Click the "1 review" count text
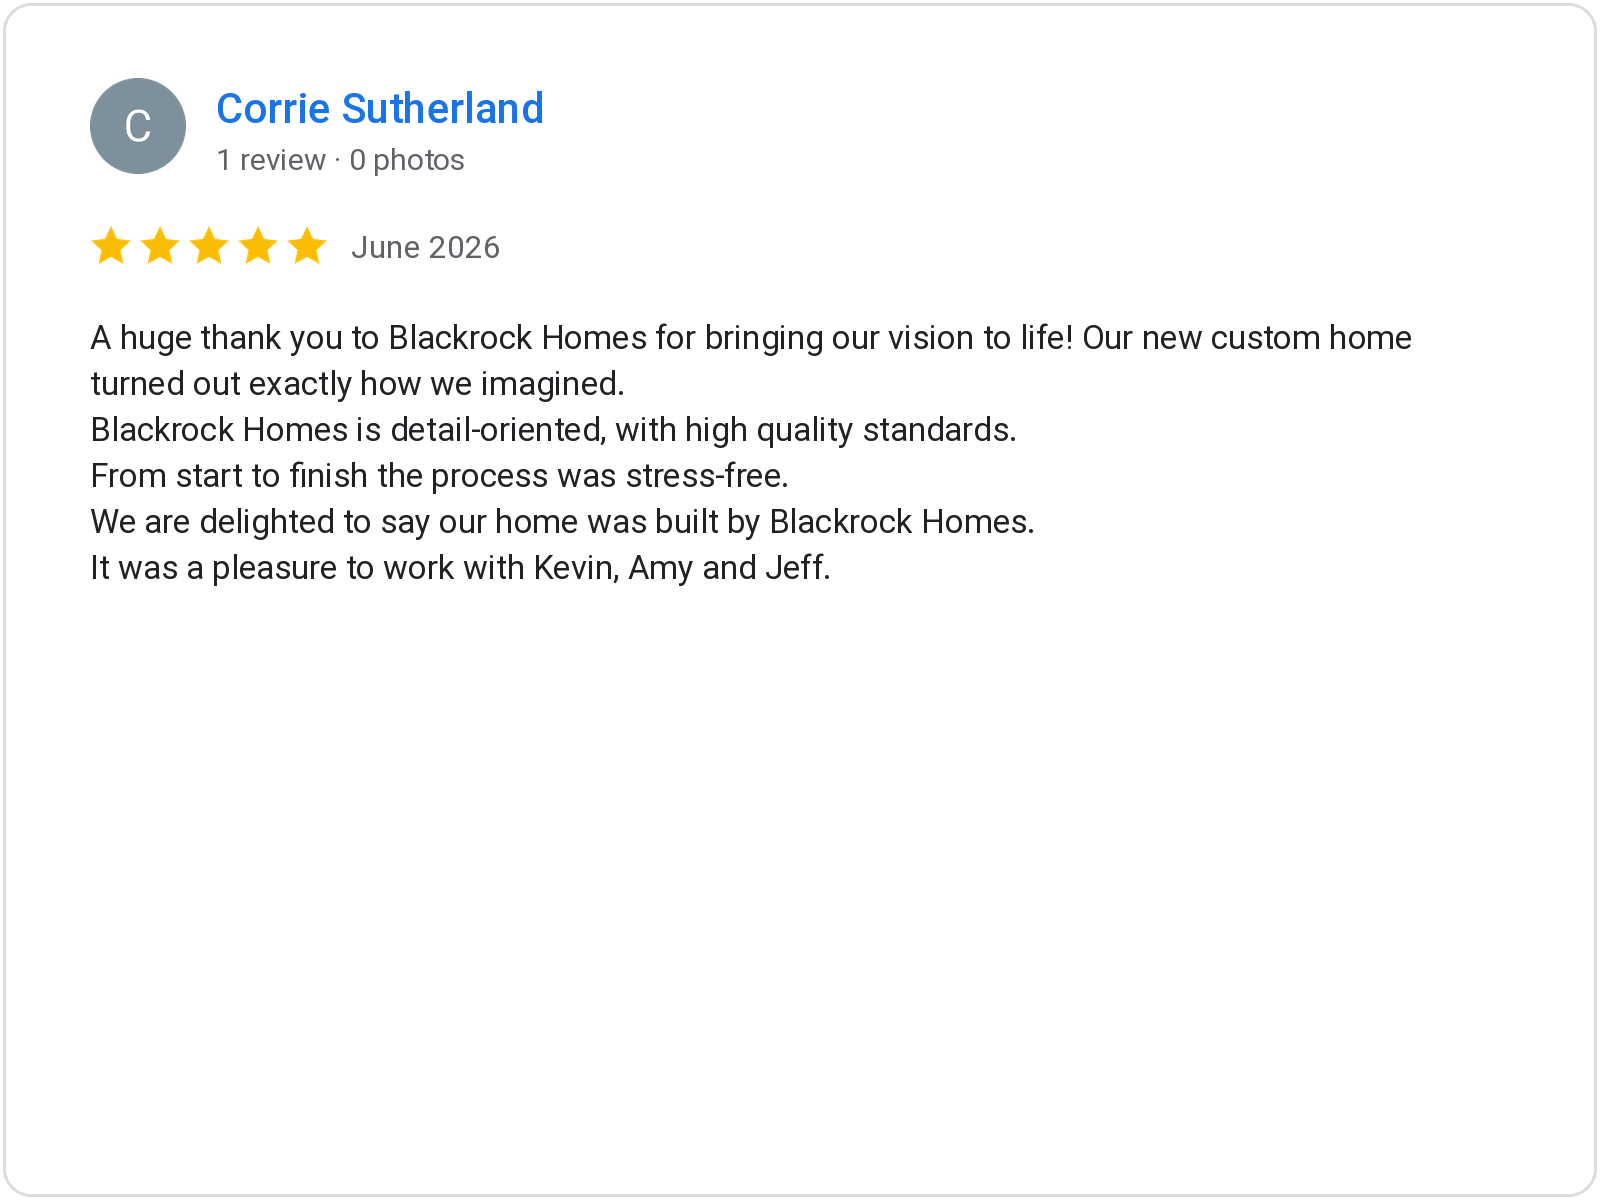The height and width of the screenshot is (1200, 1600). (271, 160)
